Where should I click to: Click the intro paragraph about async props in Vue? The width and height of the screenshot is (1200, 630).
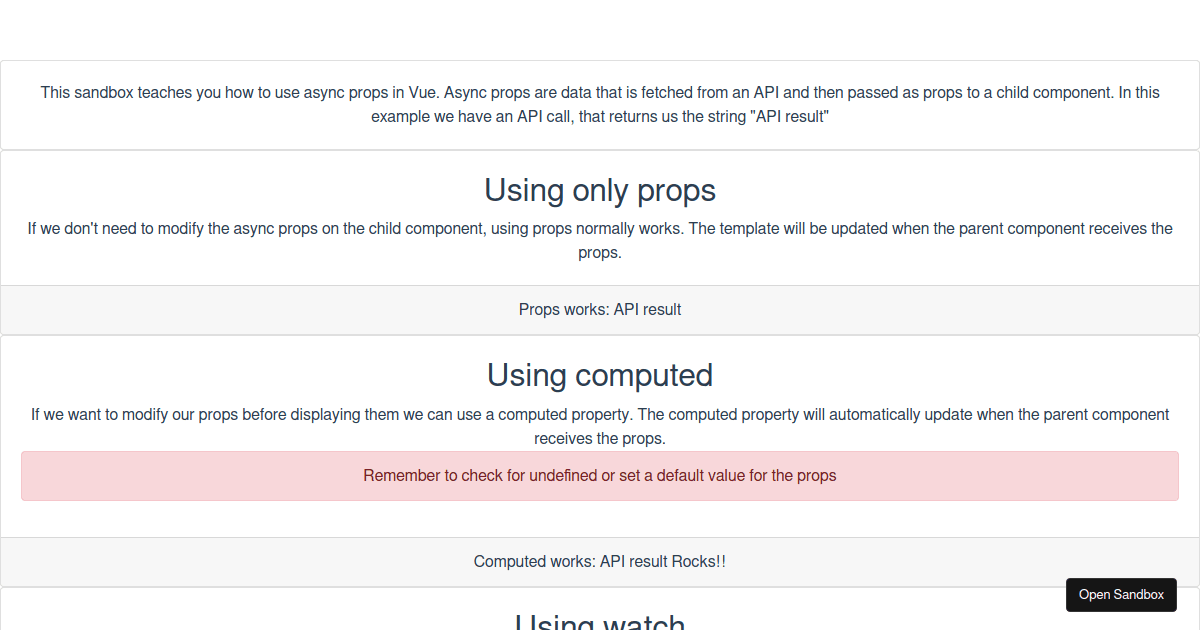point(600,104)
